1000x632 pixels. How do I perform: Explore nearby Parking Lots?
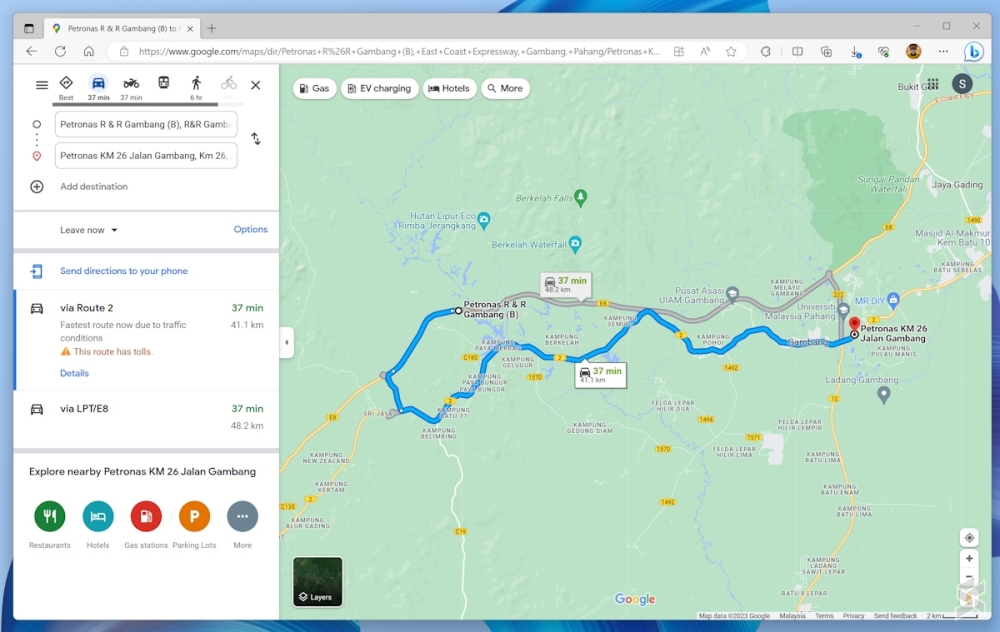click(x=195, y=517)
